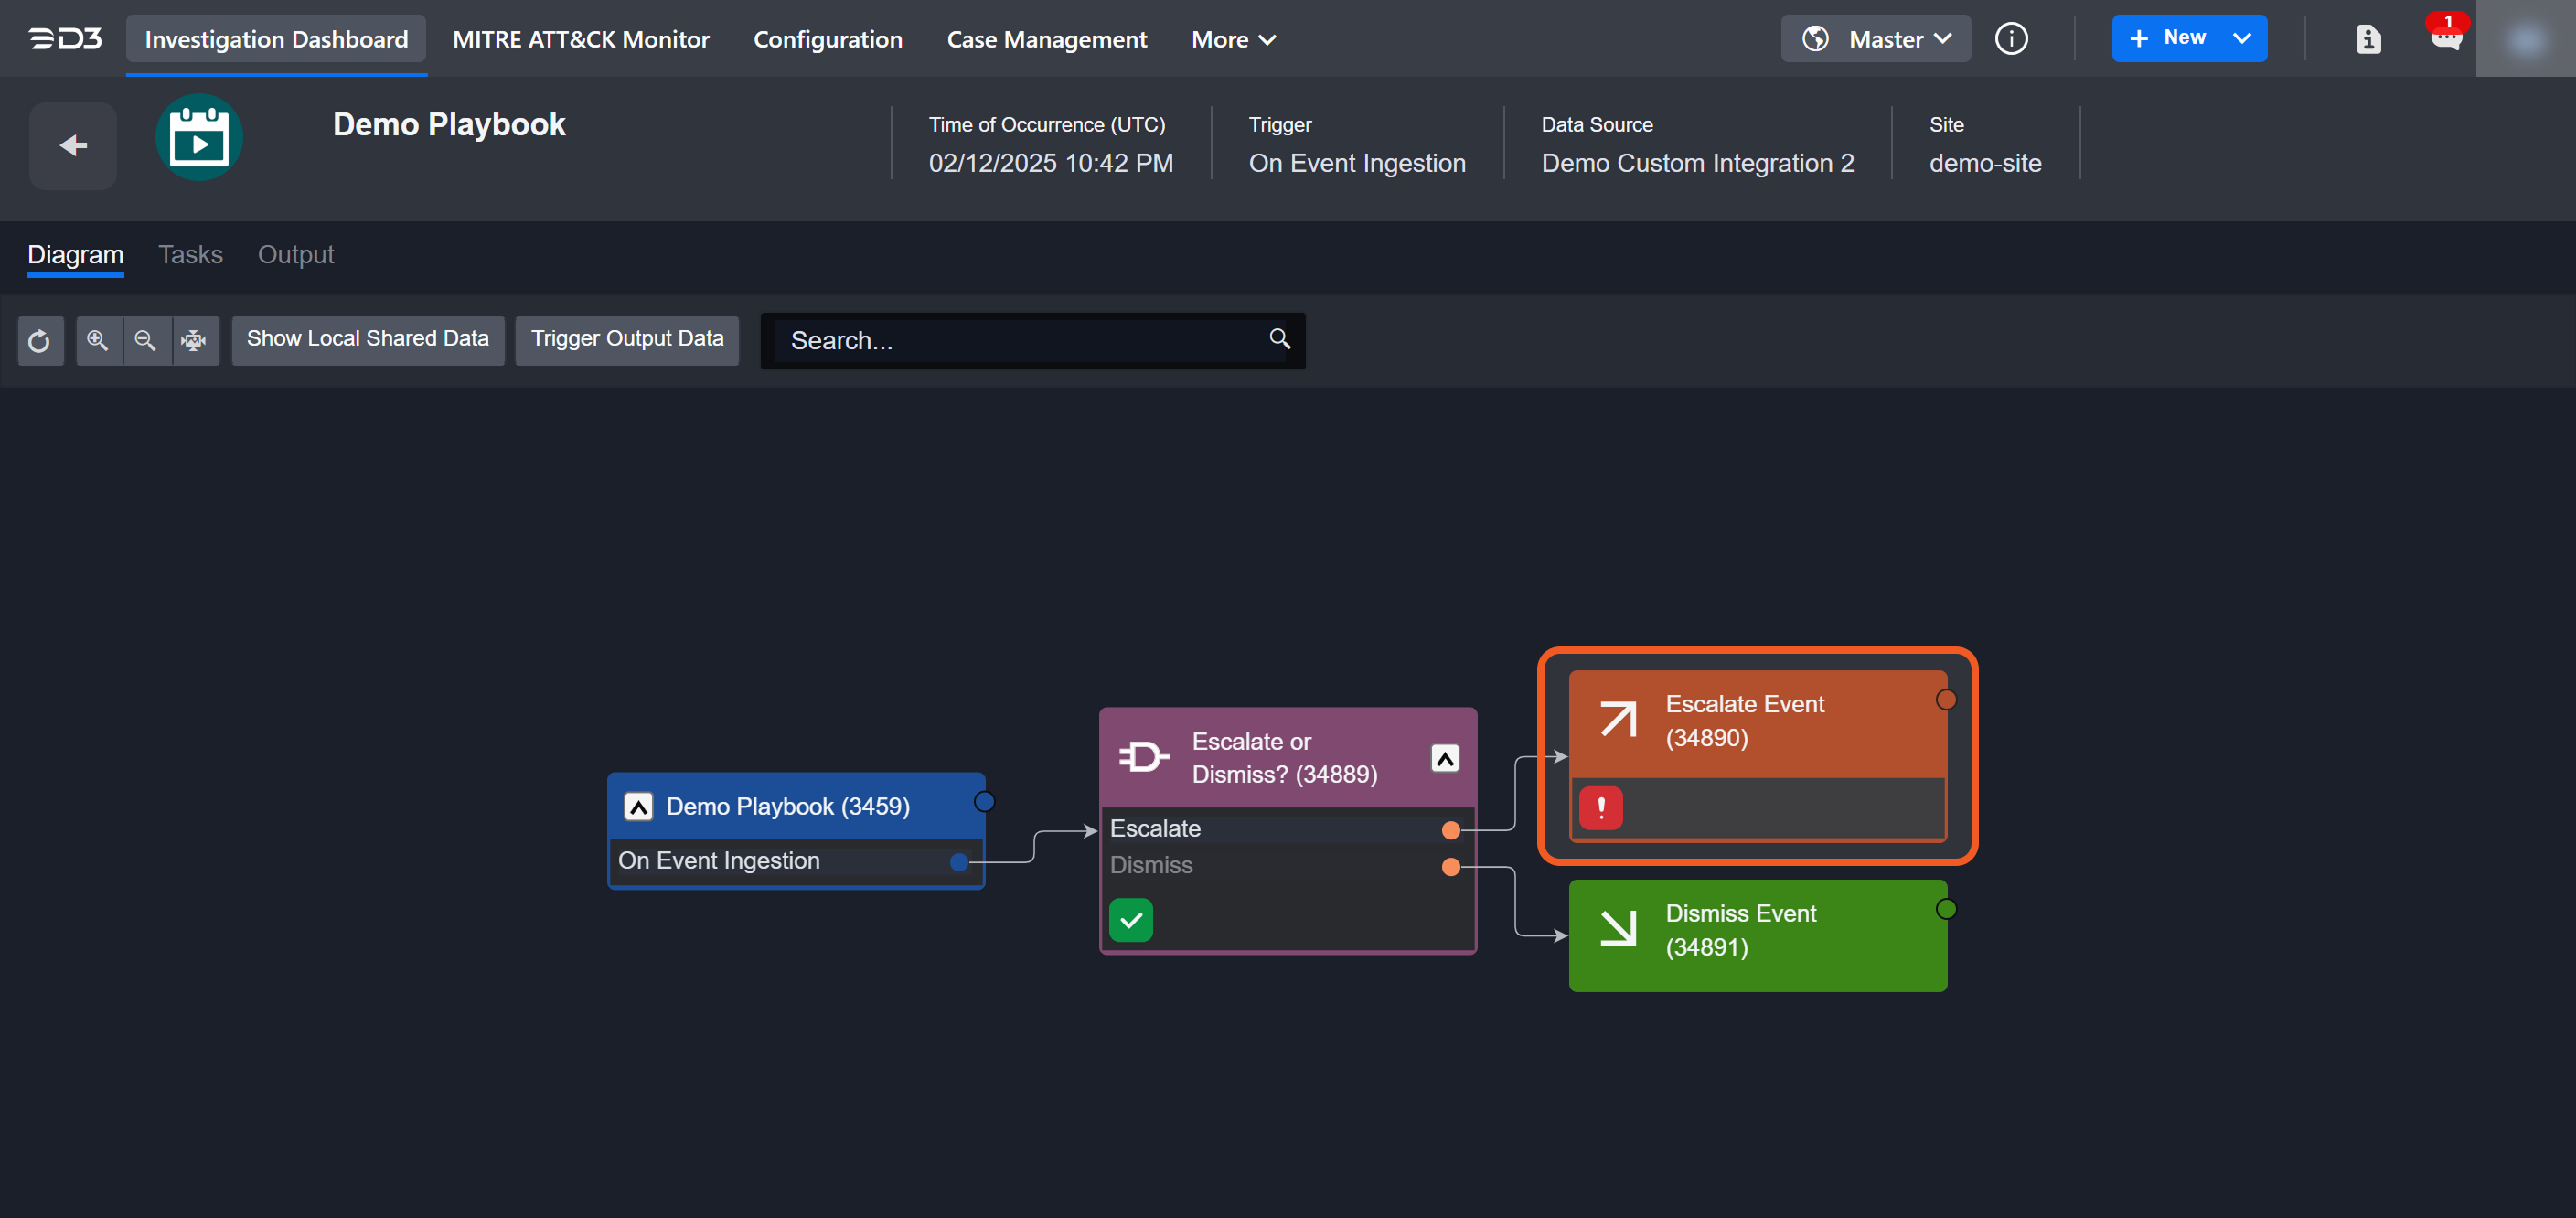Click the diagram Search input field

(1020, 341)
